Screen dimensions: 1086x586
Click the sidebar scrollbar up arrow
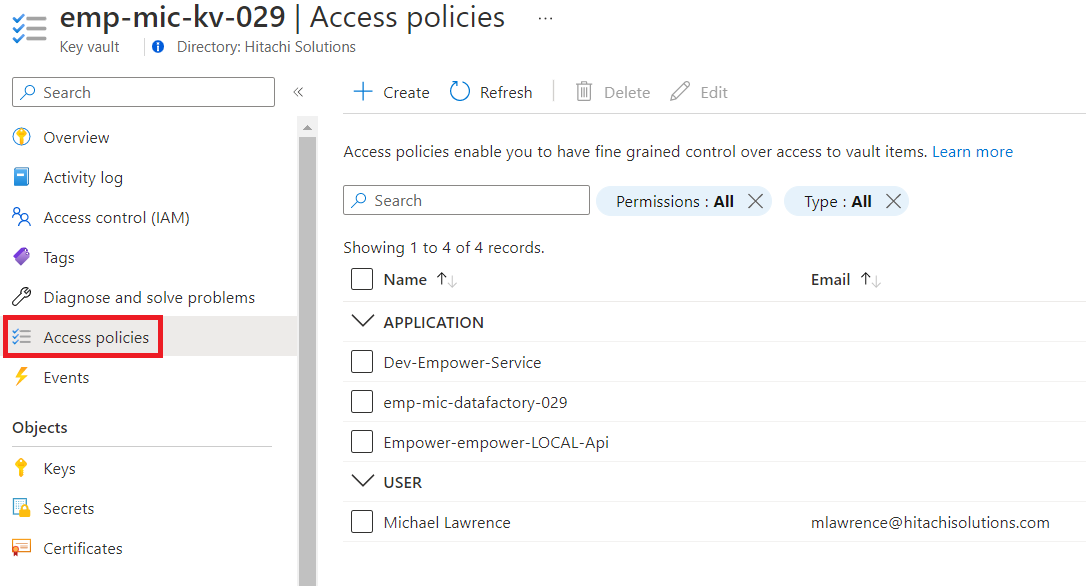click(x=308, y=127)
